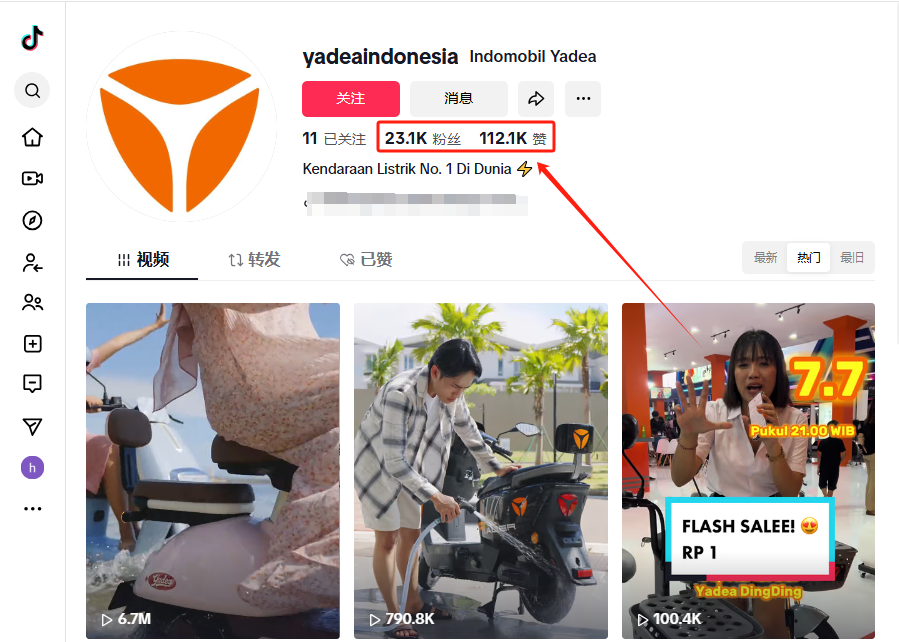Open Explore via compass icon

(x=32, y=220)
